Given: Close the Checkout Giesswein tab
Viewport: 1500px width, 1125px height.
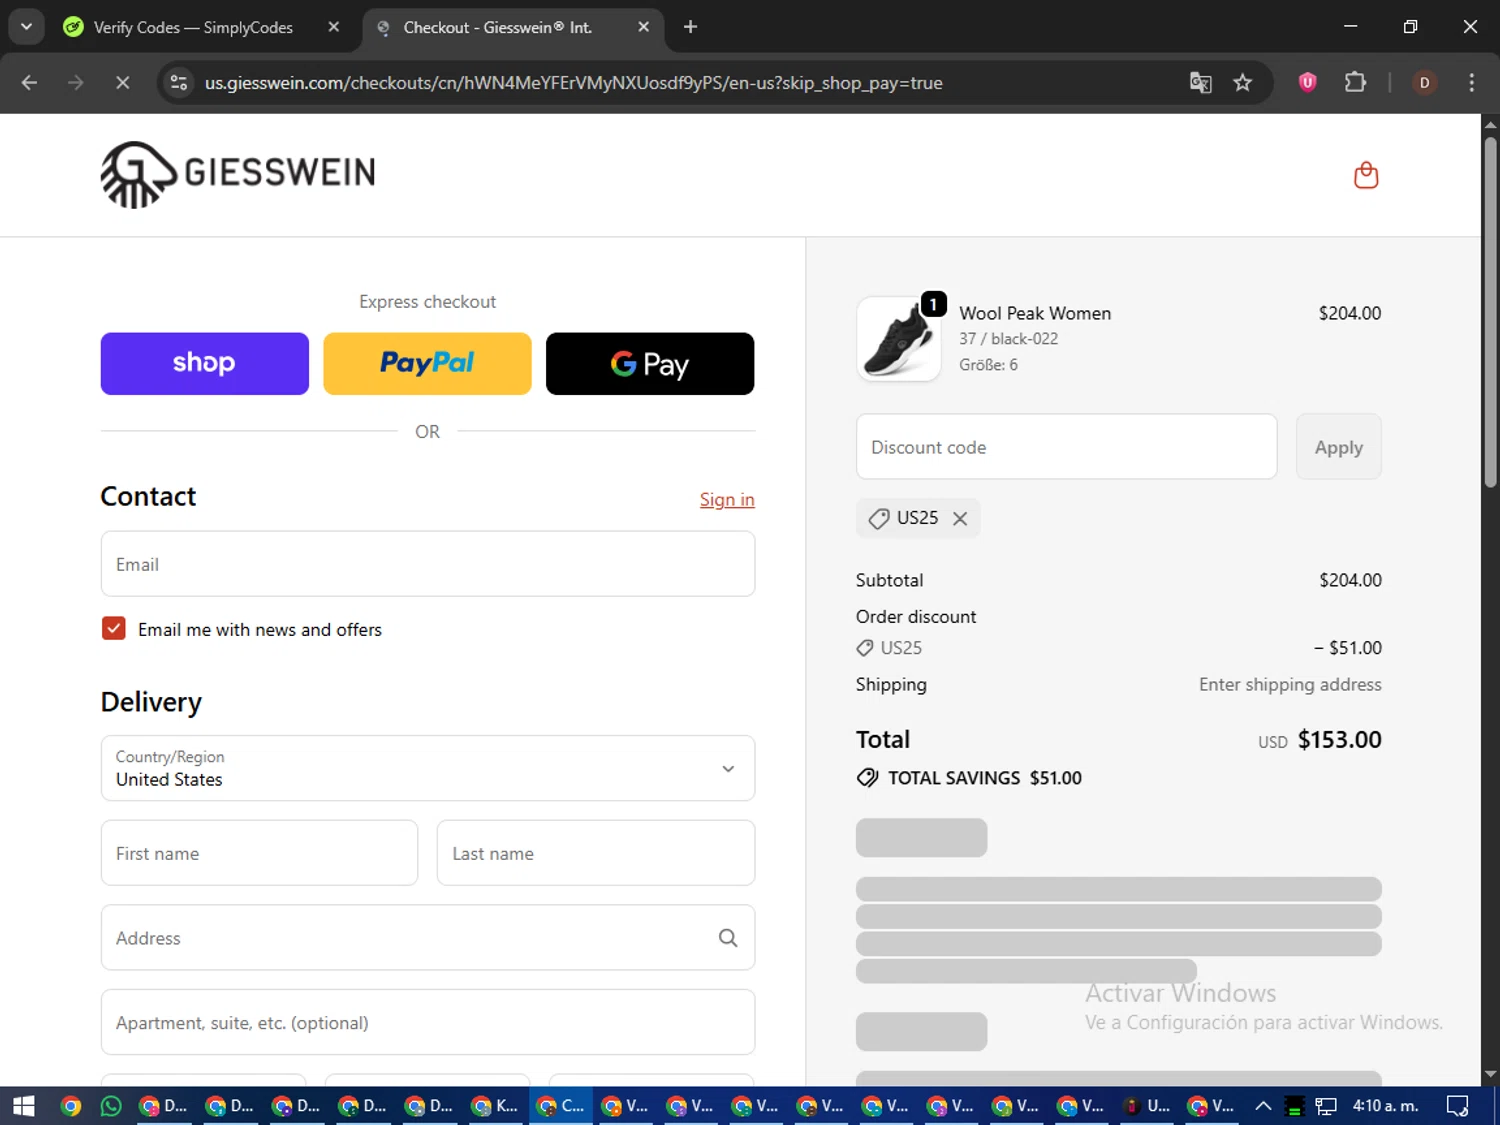Looking at the screenshot, I should click(x=644, y=27).
